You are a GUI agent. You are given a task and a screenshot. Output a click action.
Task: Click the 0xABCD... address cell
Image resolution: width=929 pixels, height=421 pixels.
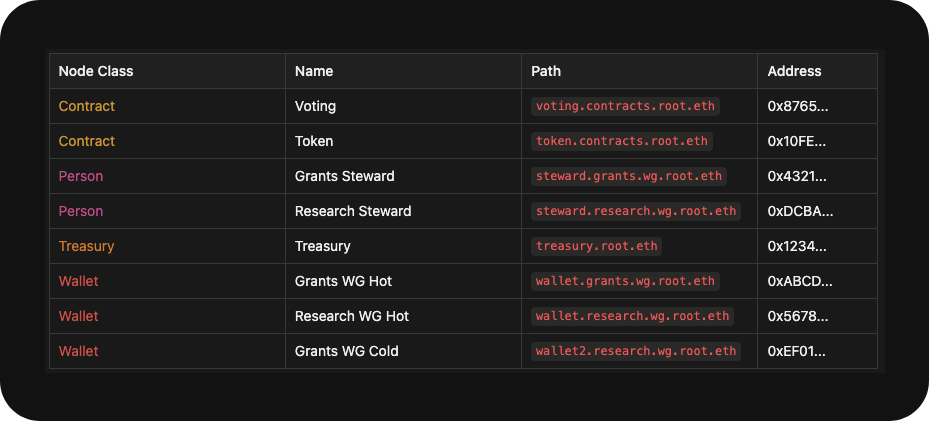[x=799, y=281]
